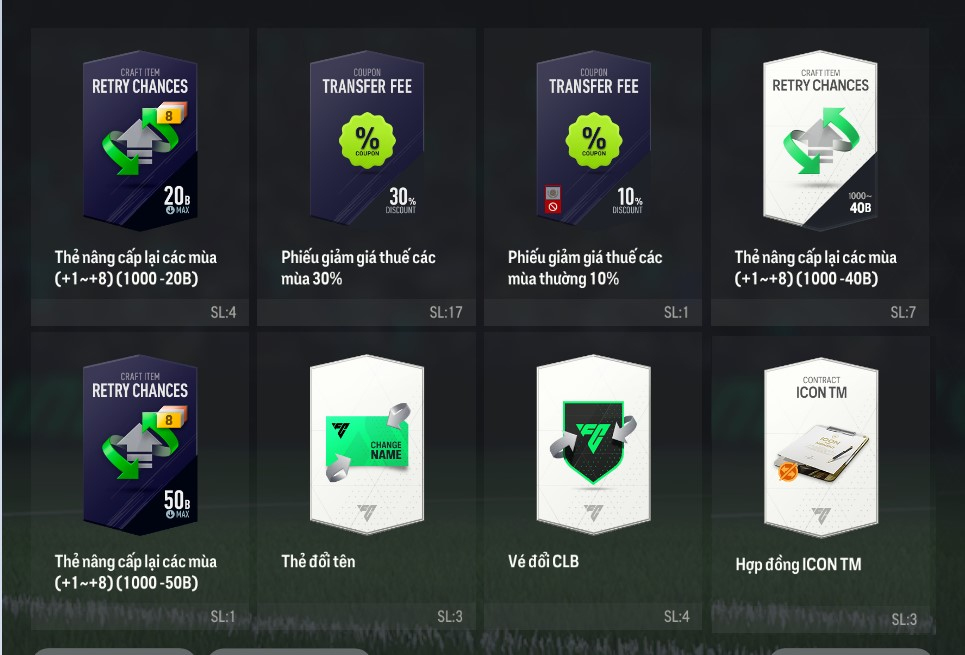Choose the white 1000~40B Retry Chances card
The width and height of the screenshot is (965, 655).
point(820,140)
